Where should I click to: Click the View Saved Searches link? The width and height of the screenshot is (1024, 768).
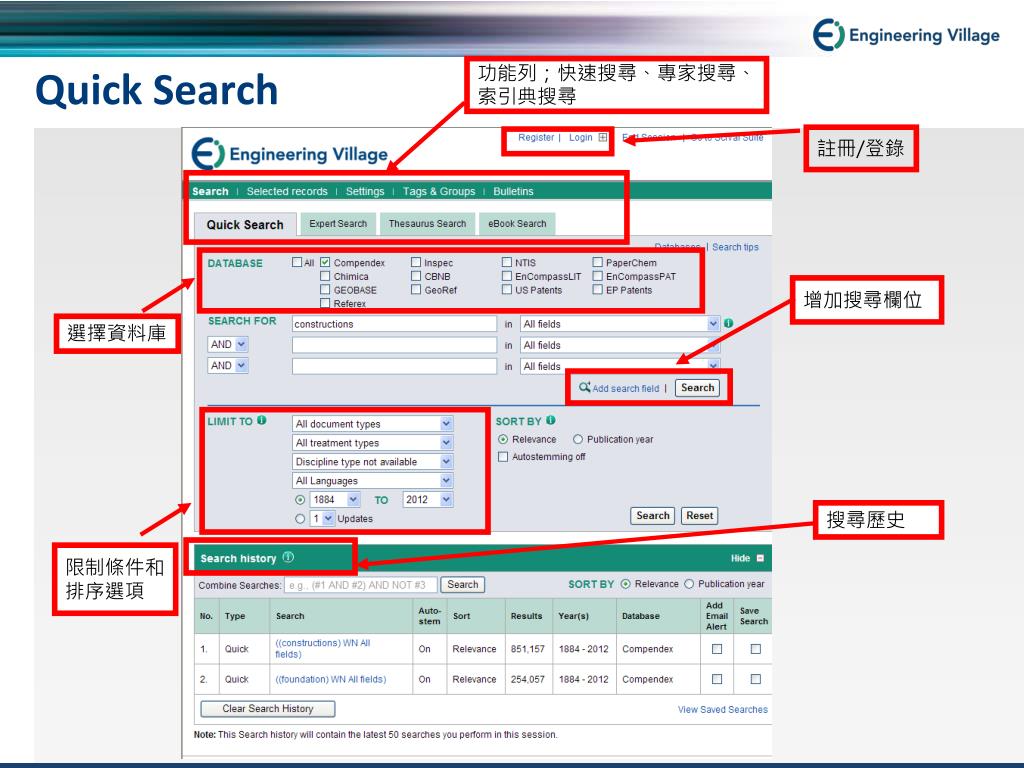point(723,709)
